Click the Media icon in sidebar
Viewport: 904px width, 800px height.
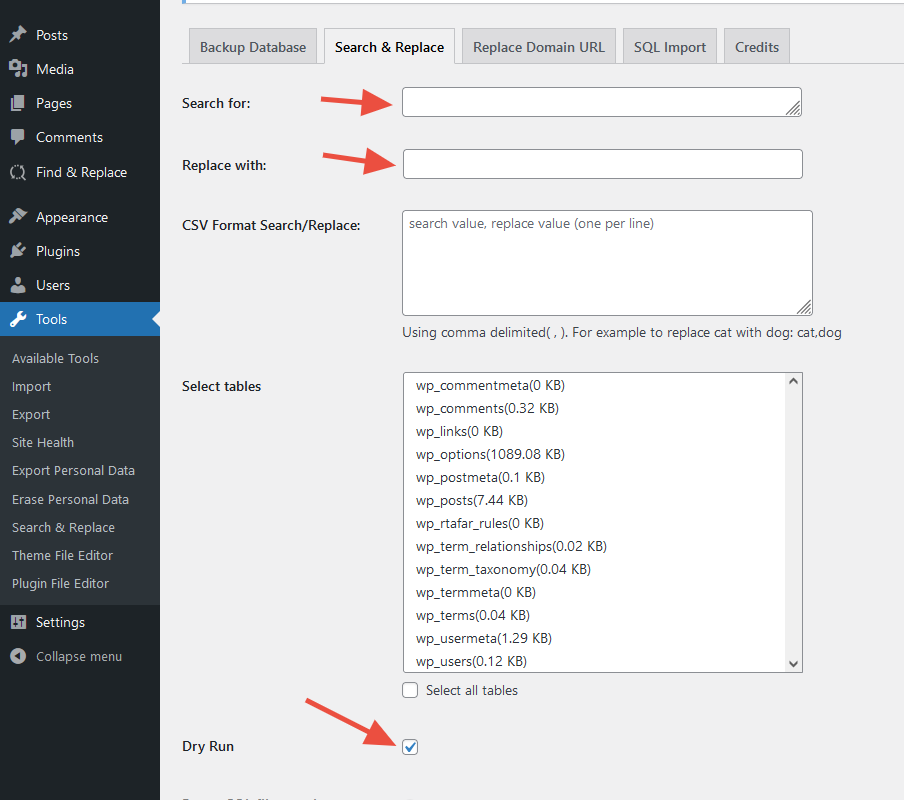(18, 69)
